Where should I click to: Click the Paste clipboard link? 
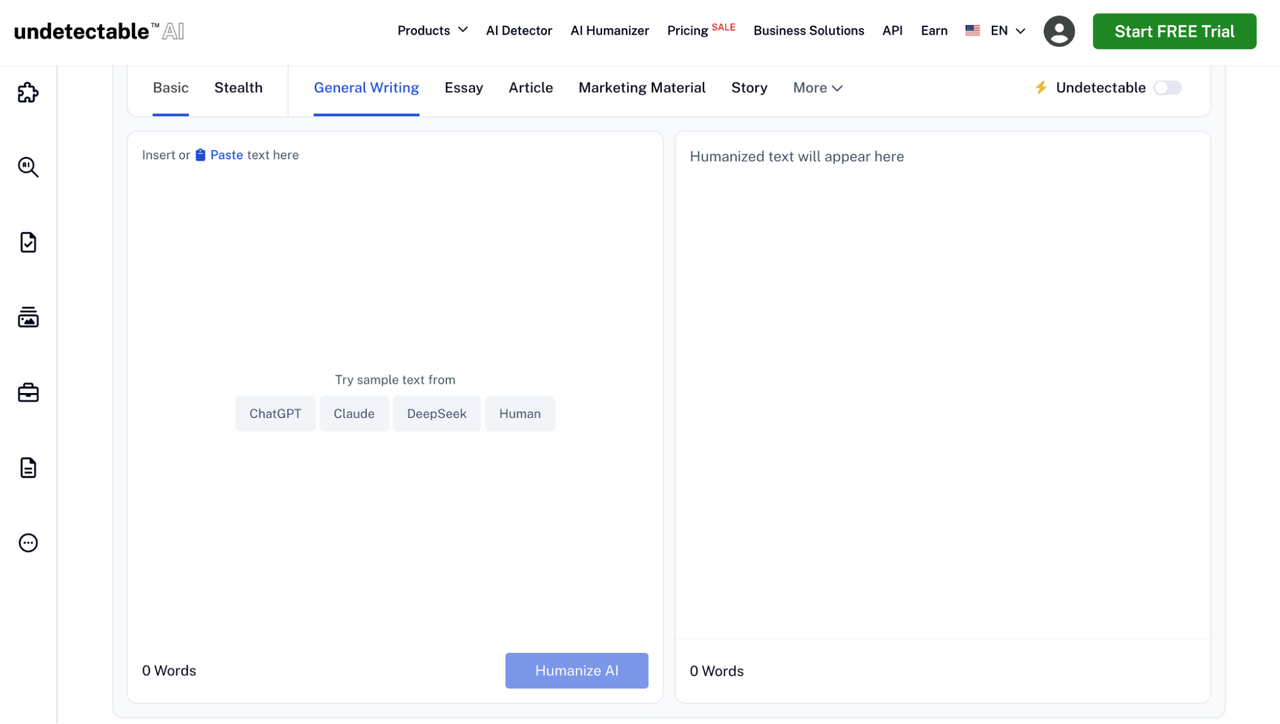pyautogui.click(x=219, y=155)
